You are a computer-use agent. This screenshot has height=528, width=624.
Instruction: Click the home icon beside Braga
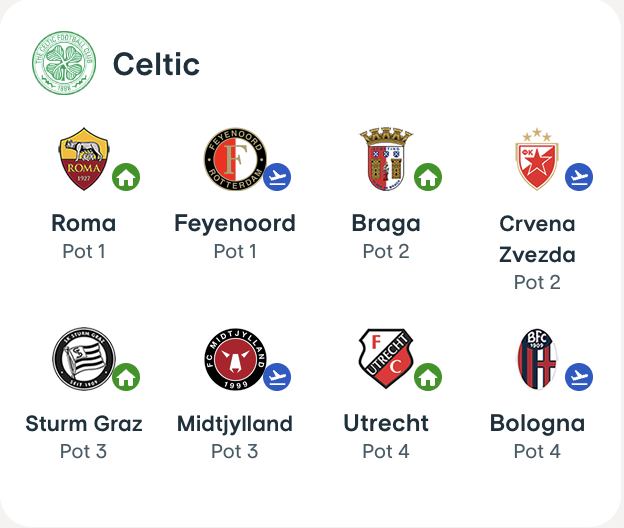click(x=428, y=177)
